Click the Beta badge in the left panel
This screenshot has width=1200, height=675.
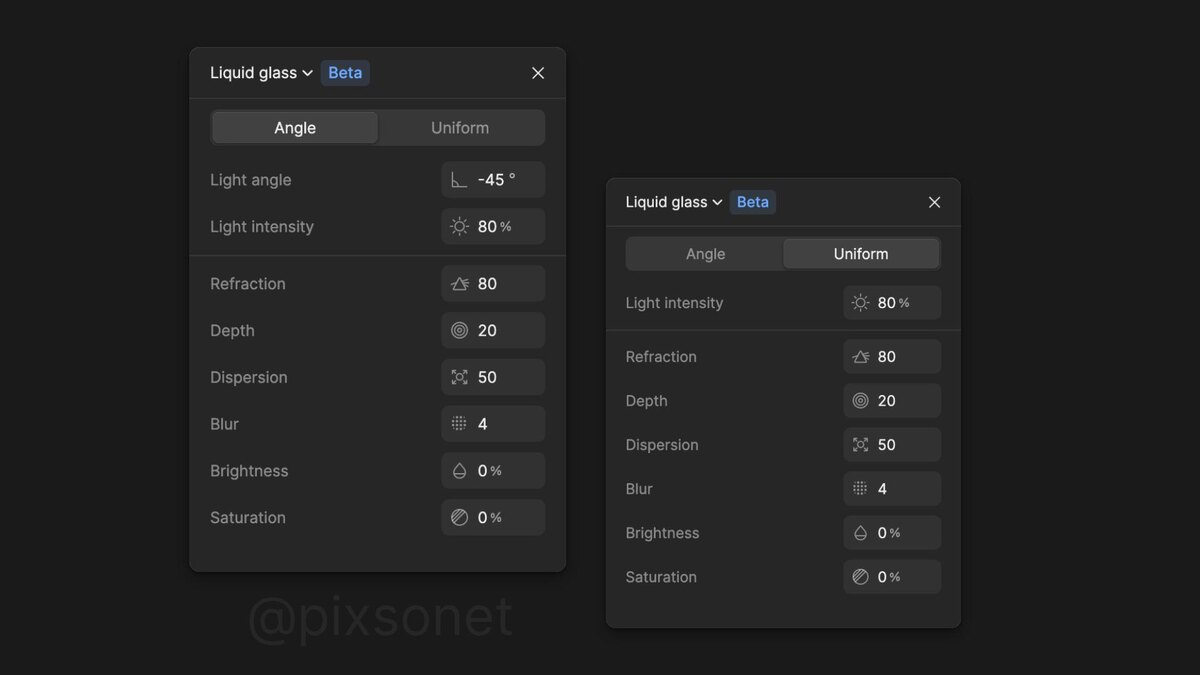click(345, 73)
